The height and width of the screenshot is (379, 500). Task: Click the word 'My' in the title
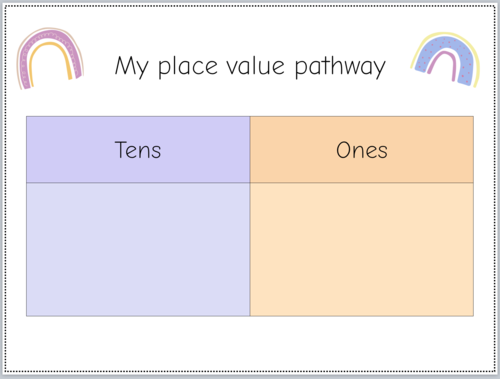tap(131, 67)
